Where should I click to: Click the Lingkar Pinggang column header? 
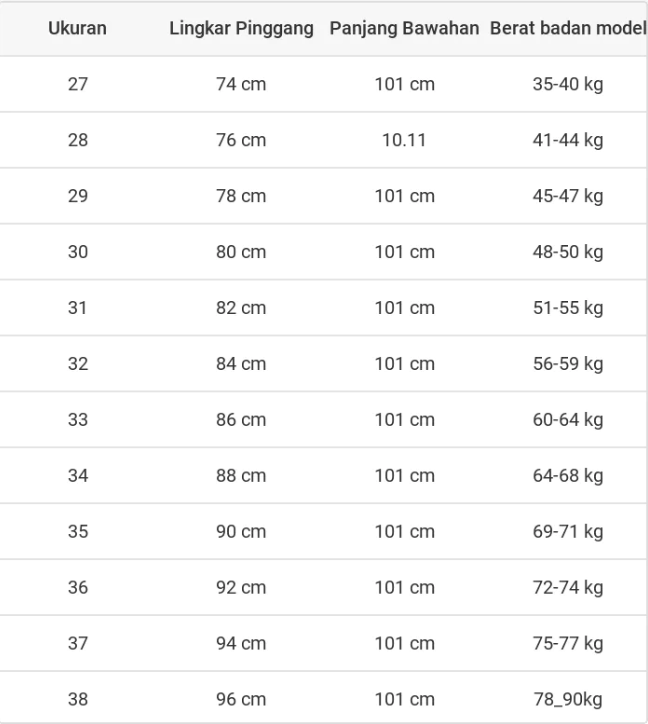241,29
